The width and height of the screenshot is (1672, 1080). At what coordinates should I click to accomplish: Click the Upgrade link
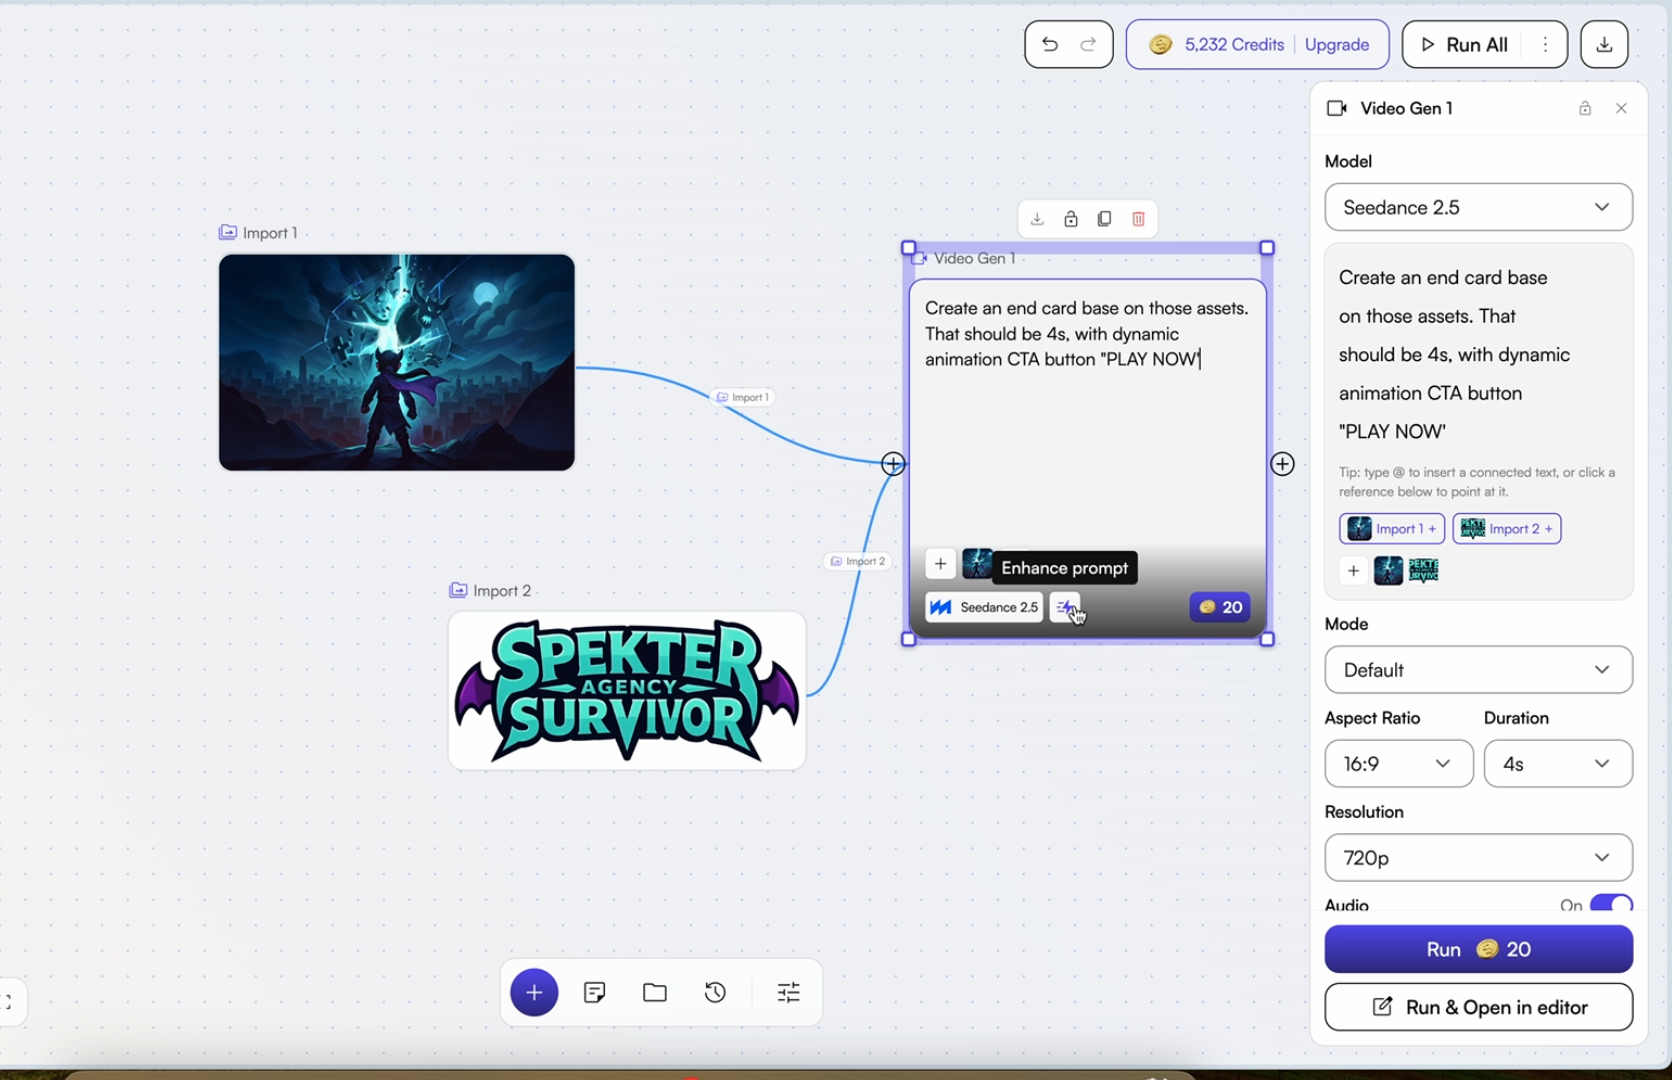tap(1336, 44)
